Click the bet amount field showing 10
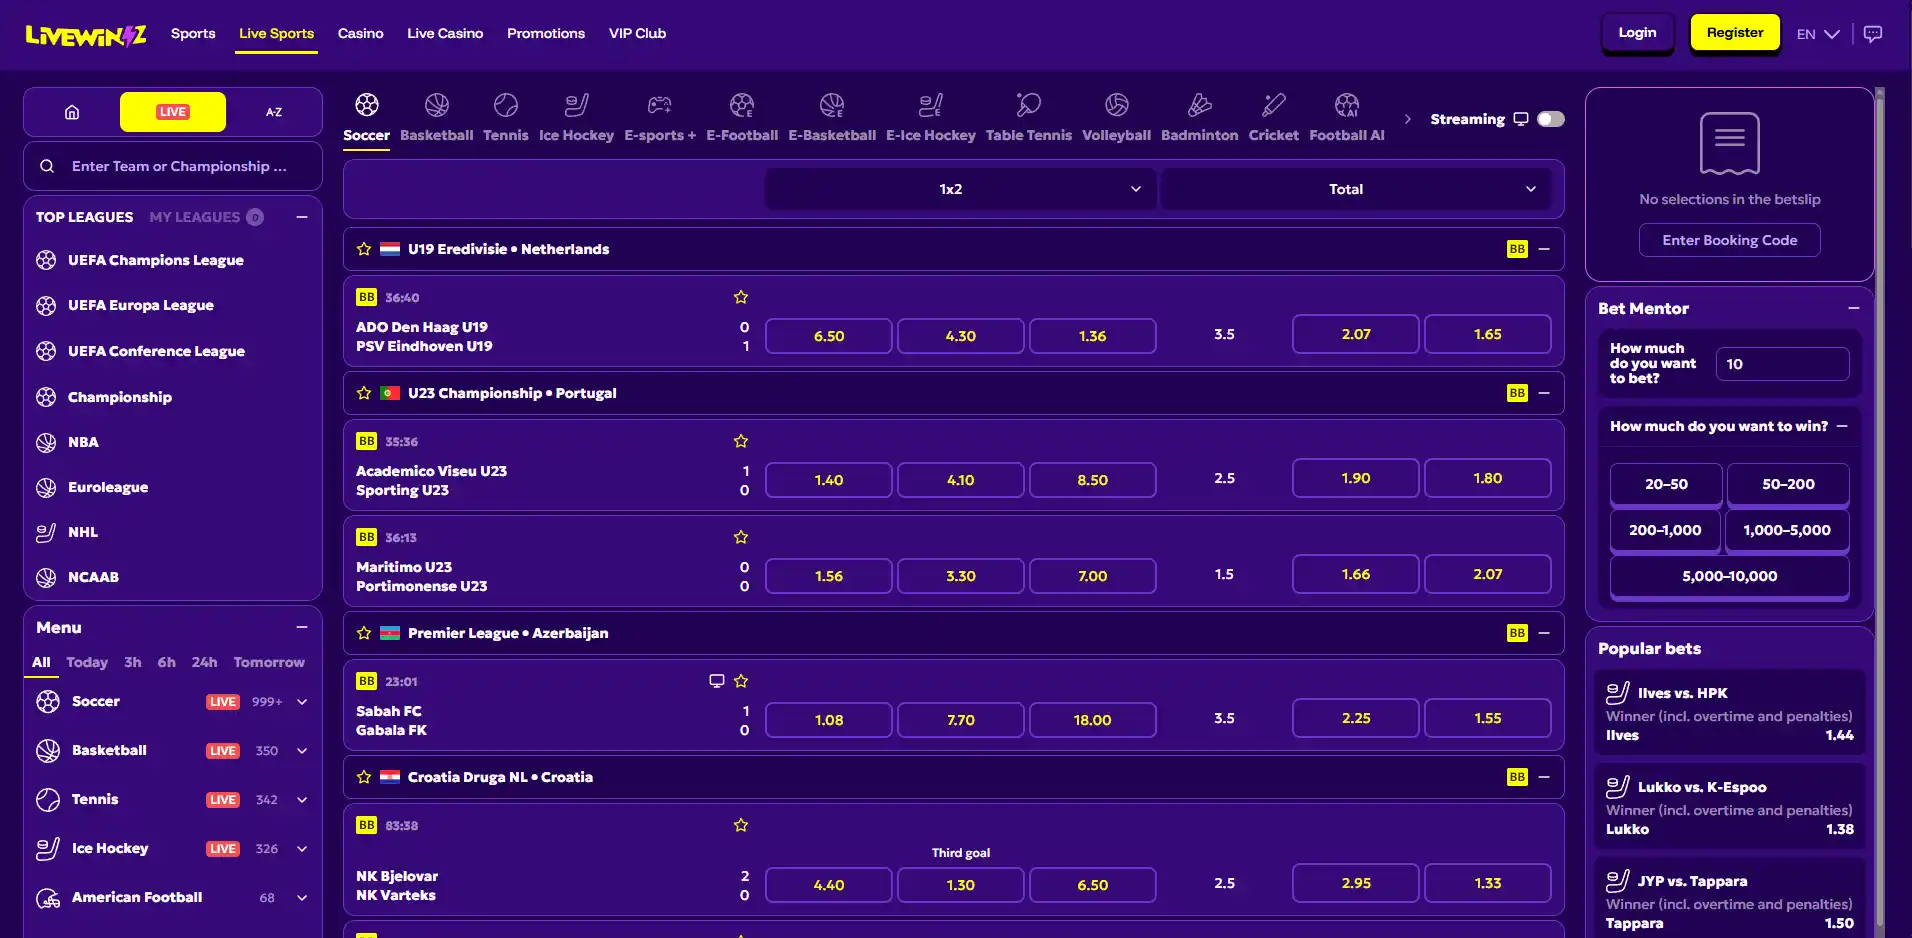The height and width of the screenshot is (938, 1912). 1783,364
